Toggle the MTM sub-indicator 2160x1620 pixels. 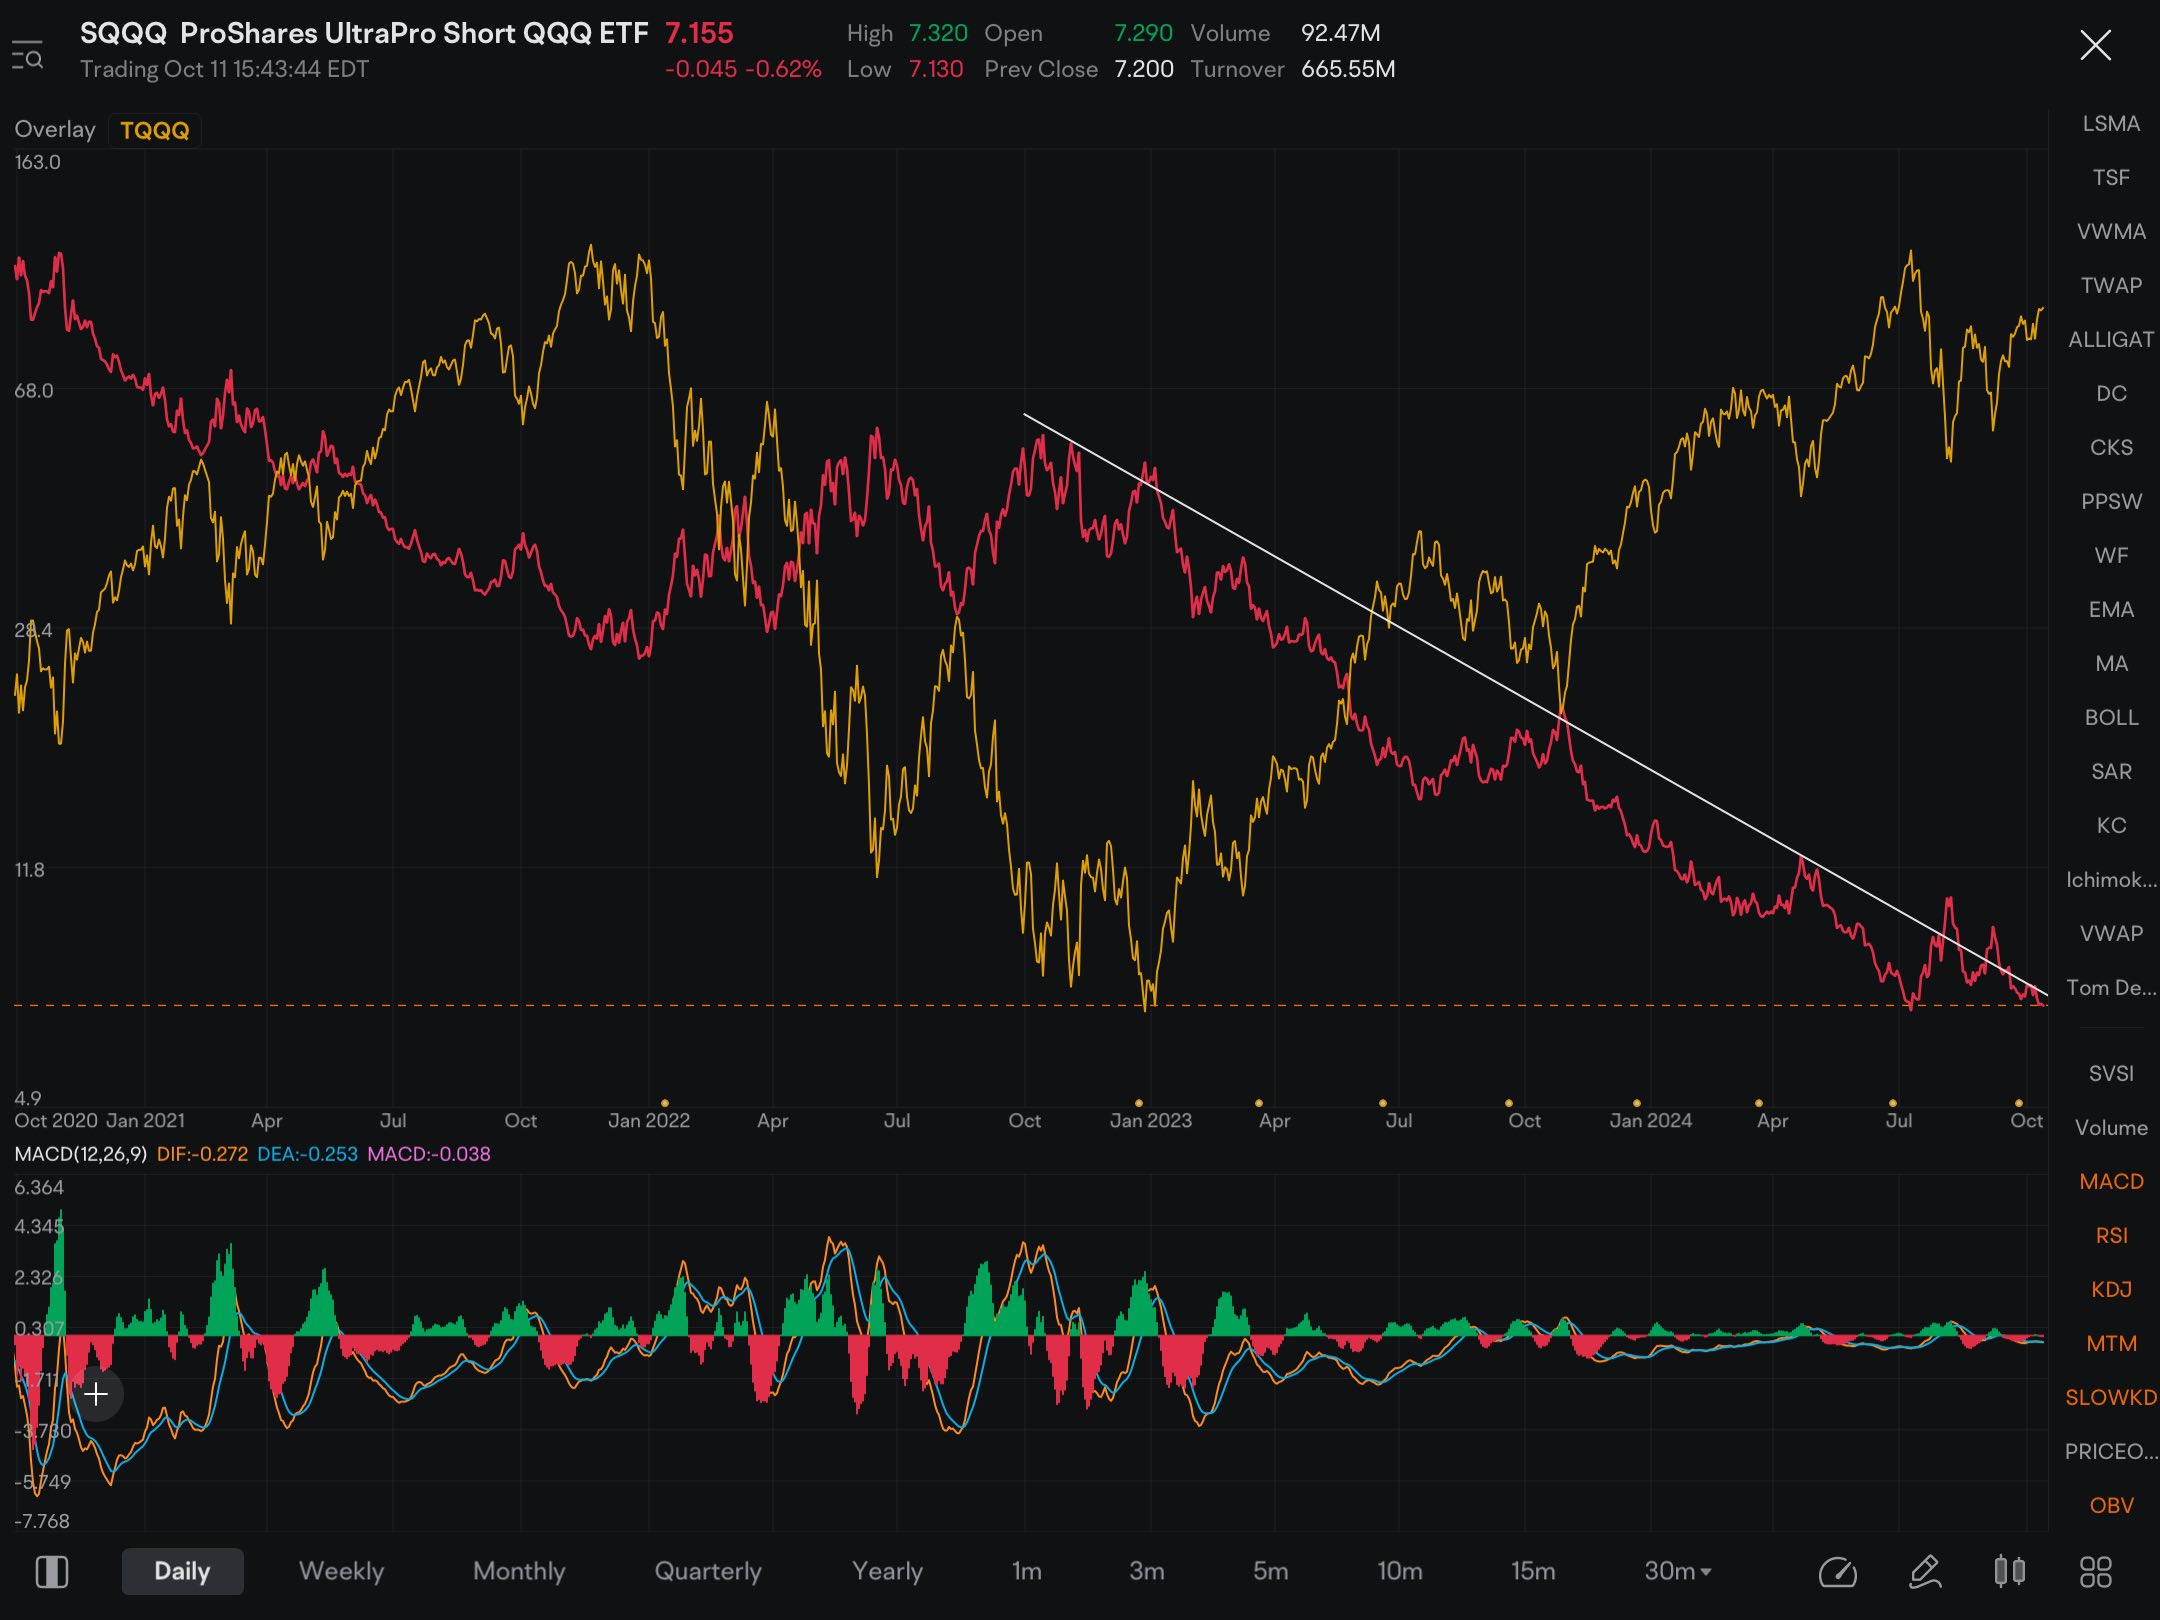pos(2111,1344)
